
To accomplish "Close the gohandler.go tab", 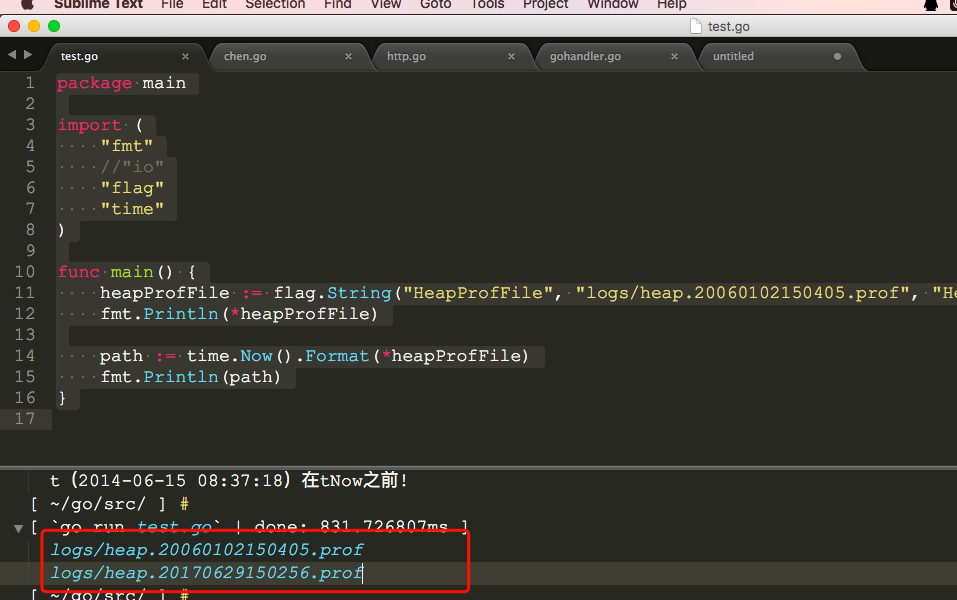I will tap(674, 56).
